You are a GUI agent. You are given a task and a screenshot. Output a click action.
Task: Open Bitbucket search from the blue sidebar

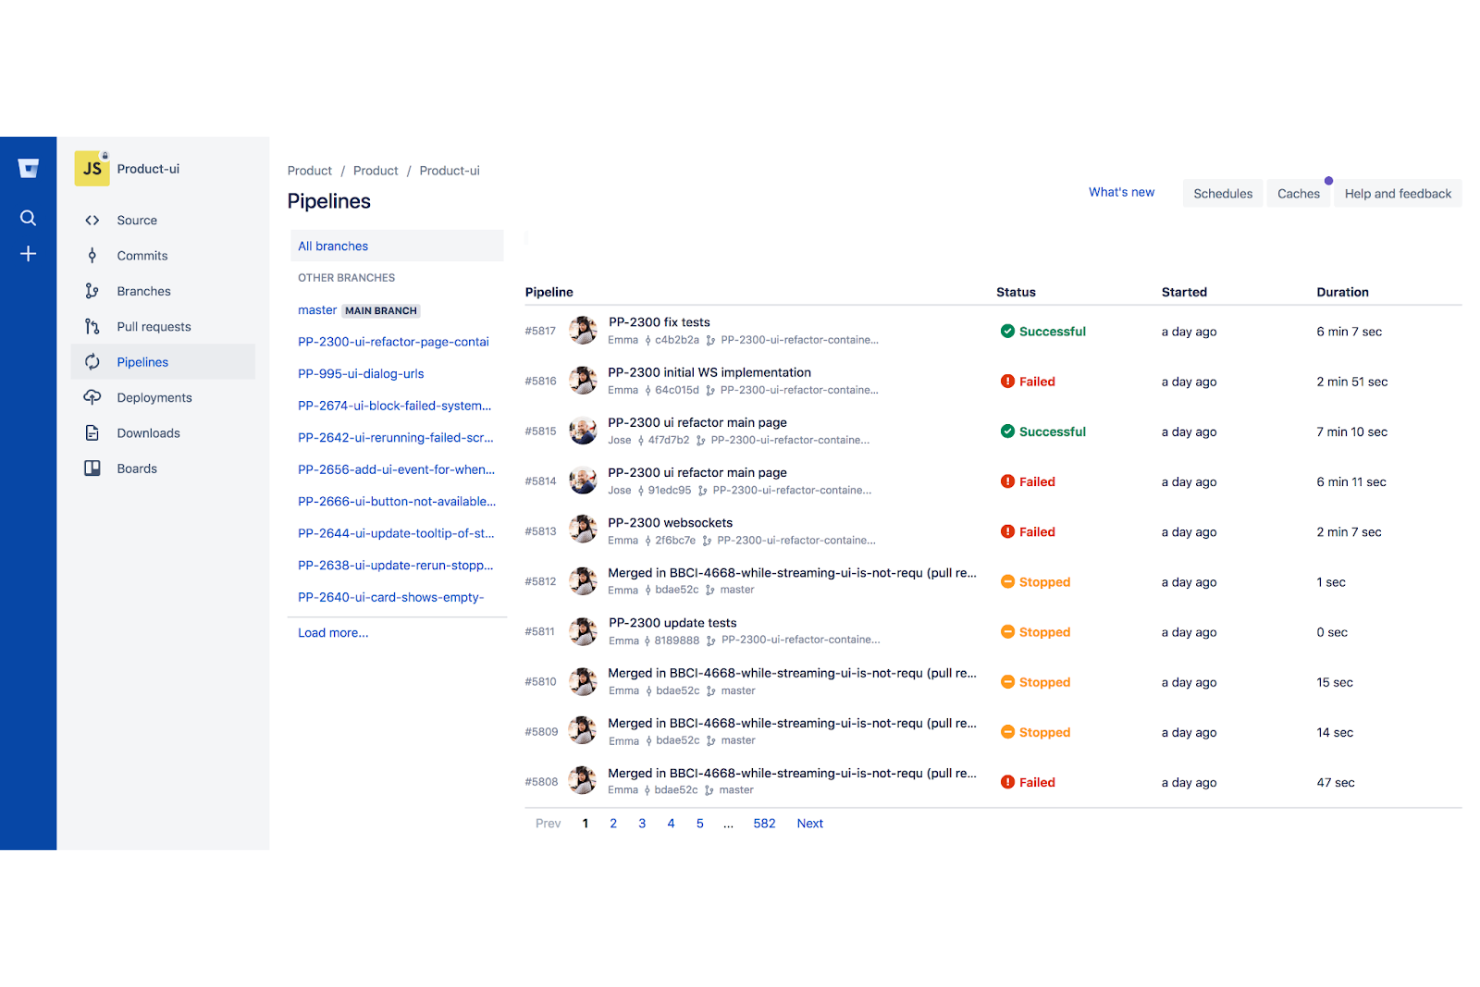point(28,217)
